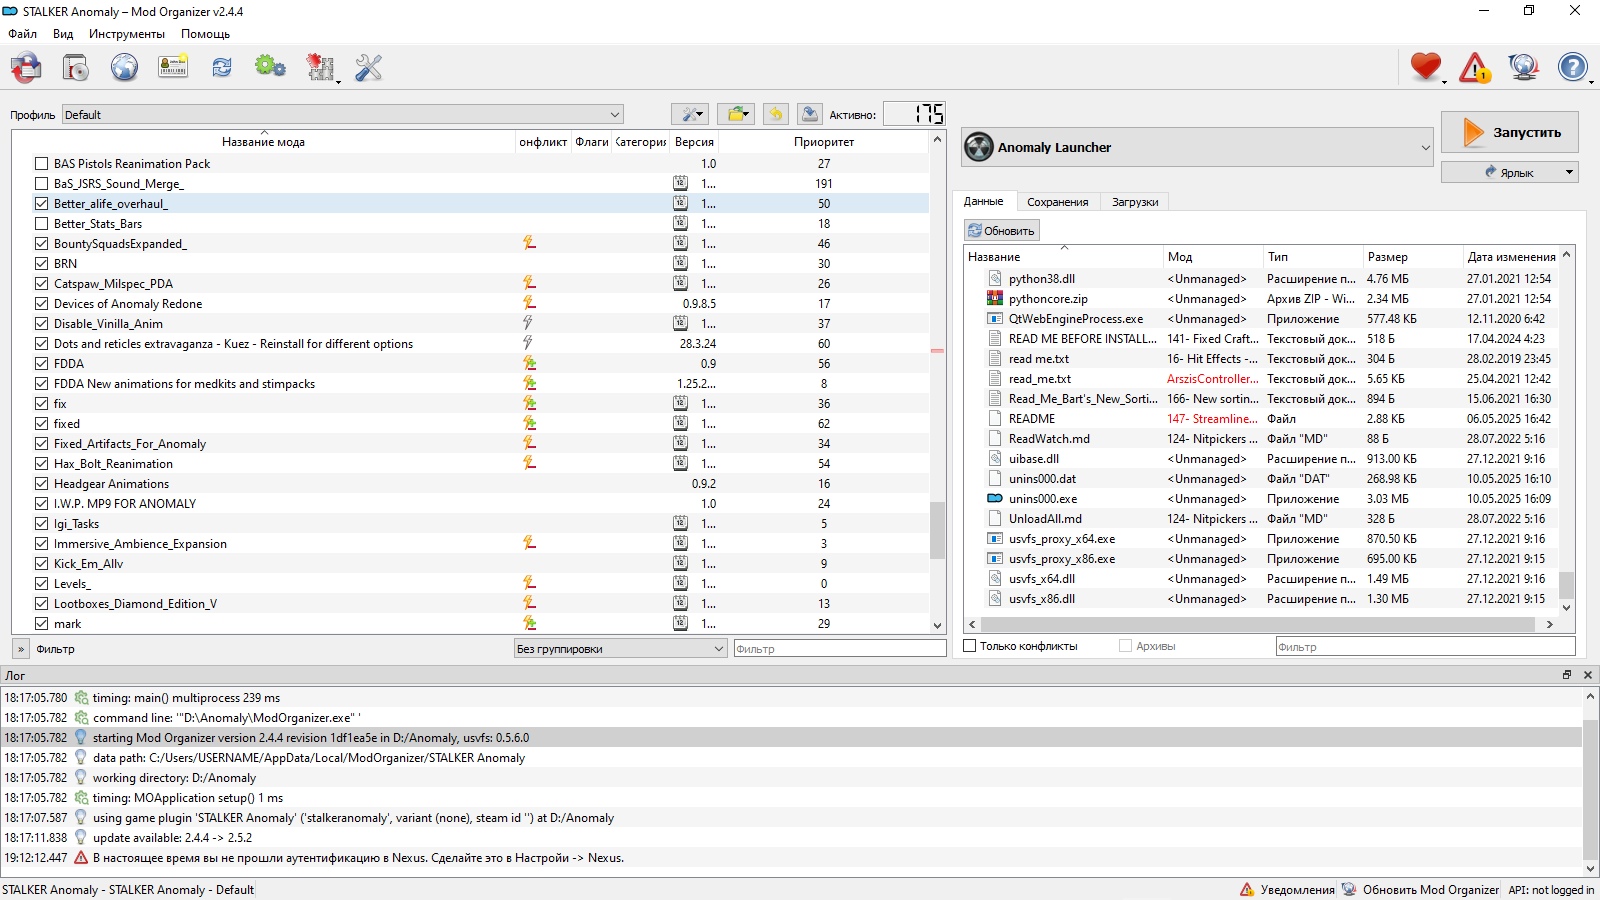Screen dimensions: 1600x900
Task: Click the open folder icon above mod list
Action: click(x=737, y=114)
